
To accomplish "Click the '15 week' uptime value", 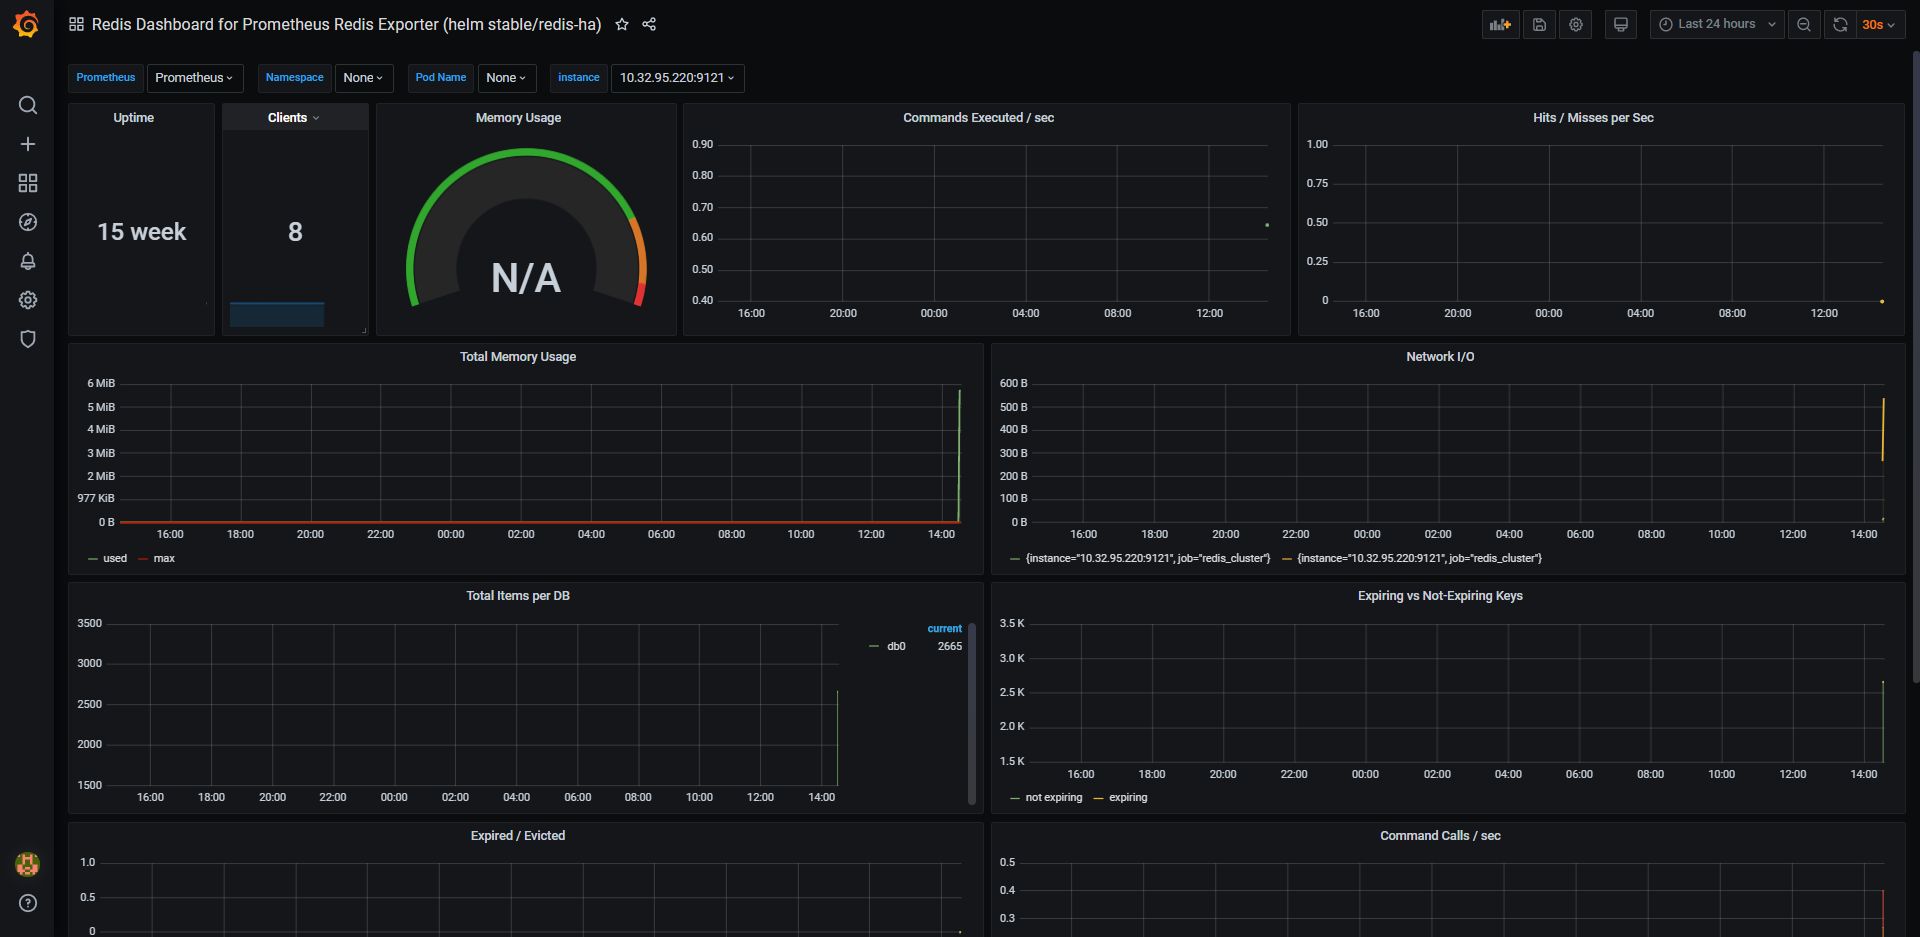I will click(142, 232).
